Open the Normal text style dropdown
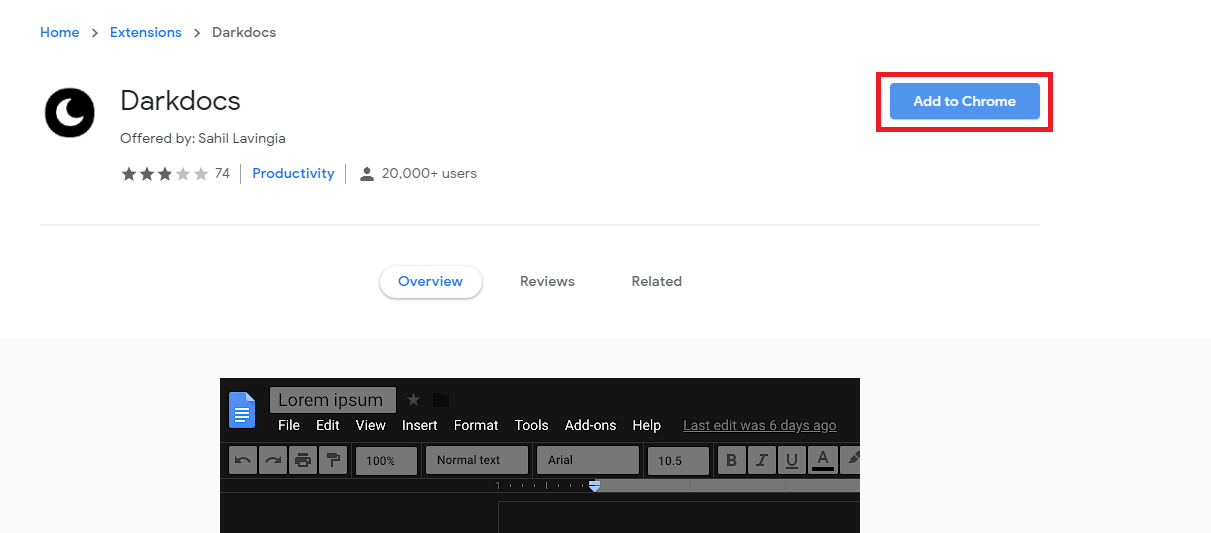This screenshot has height=533, width=1211. click(477, 460)
